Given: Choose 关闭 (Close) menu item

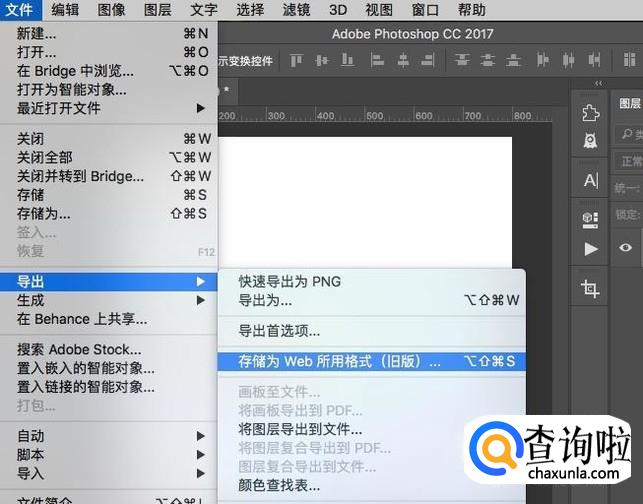Looking at the screenshot, I should (x=109, y=139).
